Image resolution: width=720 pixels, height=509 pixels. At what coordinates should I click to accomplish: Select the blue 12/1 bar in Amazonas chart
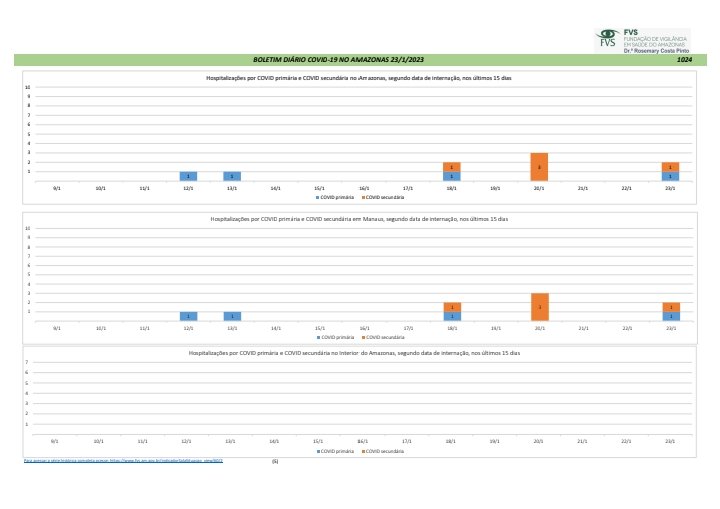point(188,176)
